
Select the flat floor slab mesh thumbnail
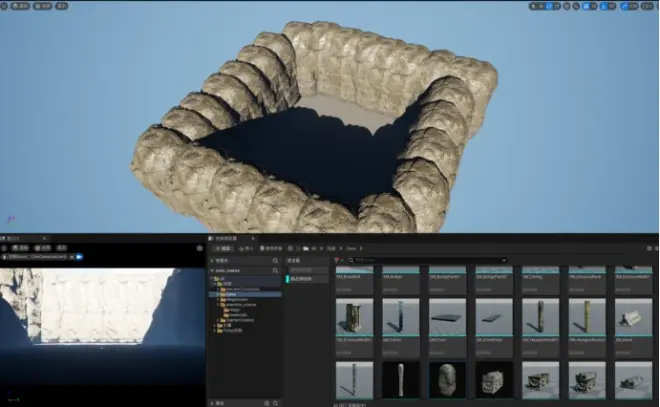tap(448, 318)
